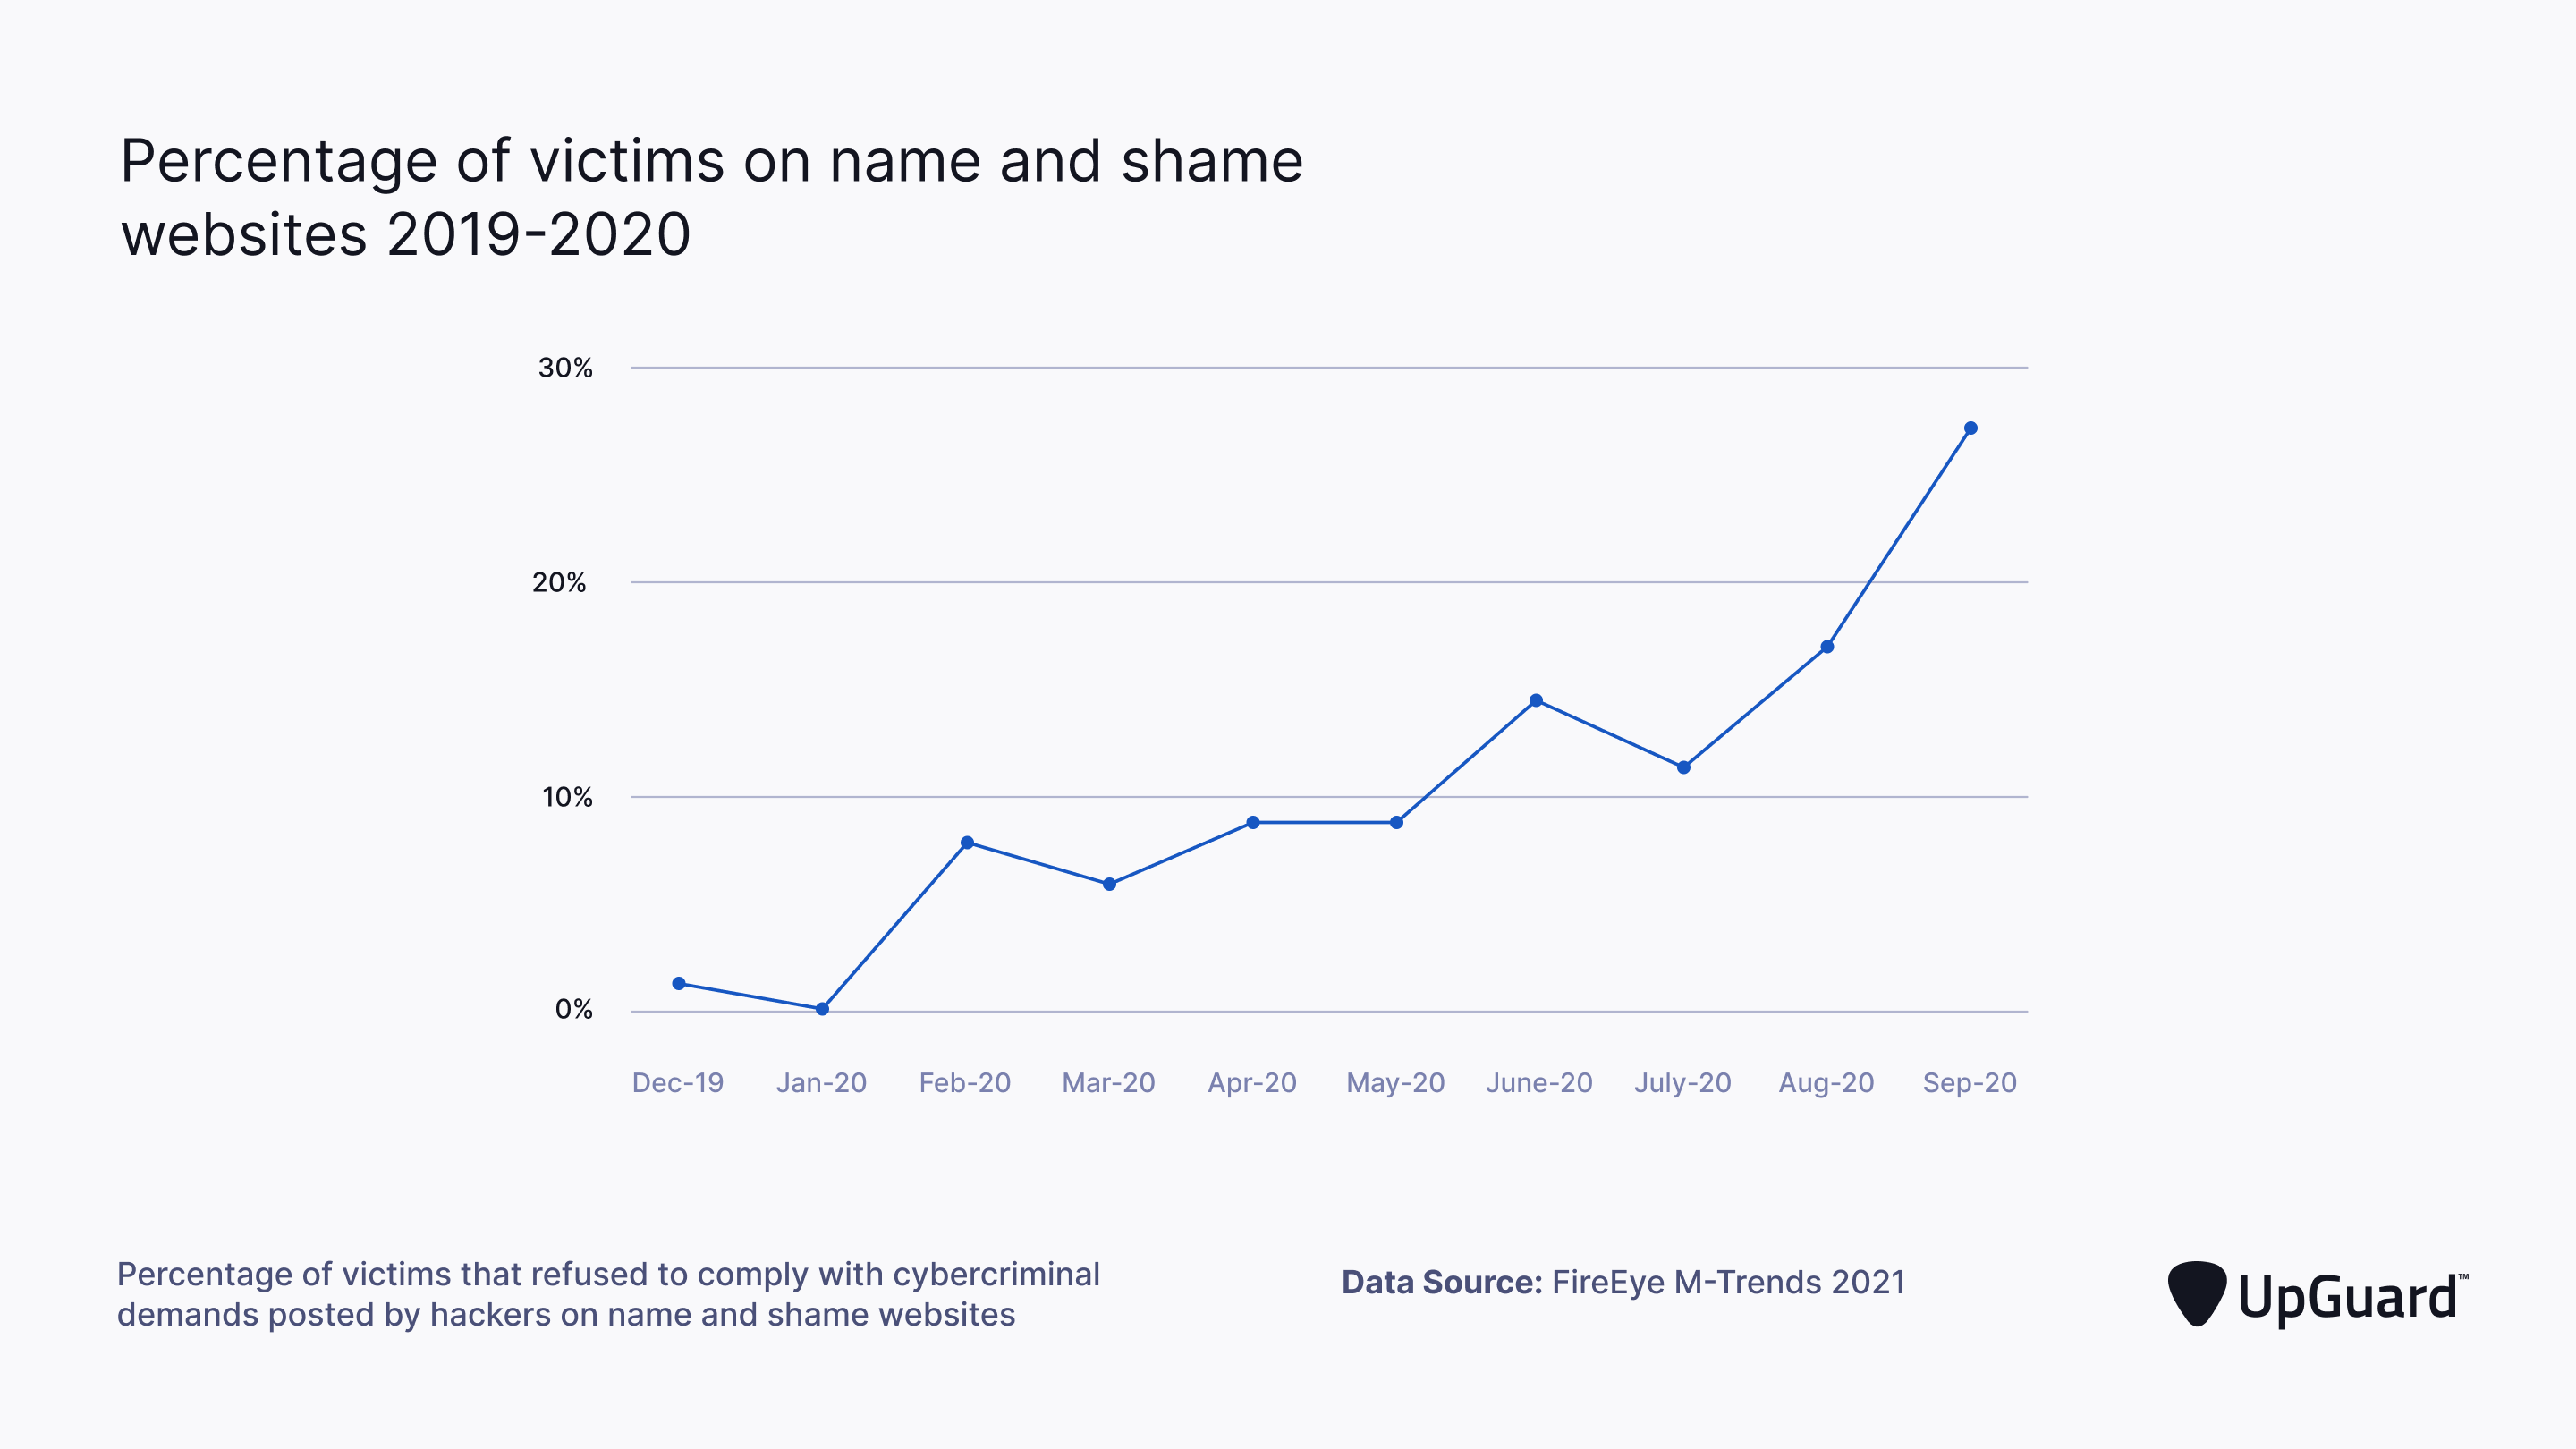Click the 'July-20' axis label
The width and height of the screenshot is (2576, 1449).
pyautogui.click(x=1683, y=1083)
